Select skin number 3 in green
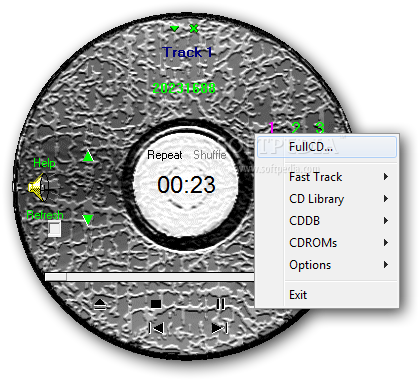 click(x=320, y=128)
